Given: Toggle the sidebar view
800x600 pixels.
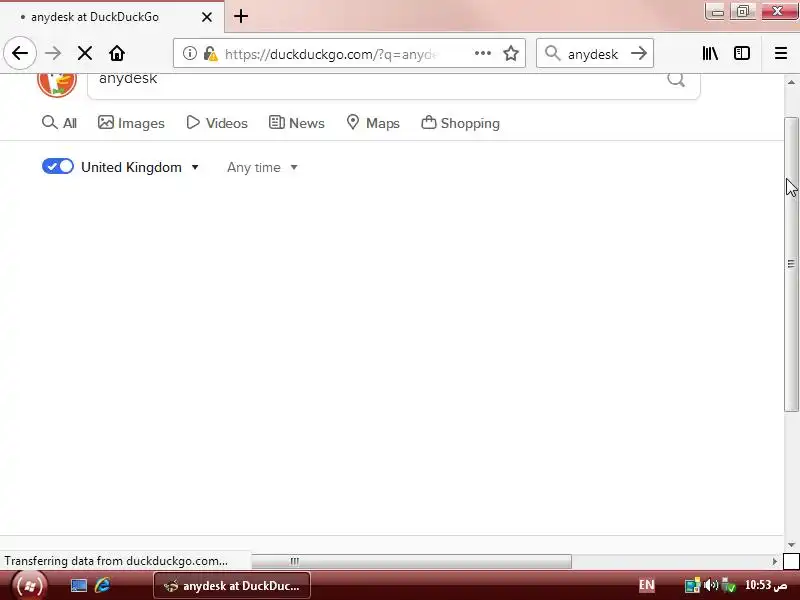Looking at the screenshot, I should click(742, 53).
